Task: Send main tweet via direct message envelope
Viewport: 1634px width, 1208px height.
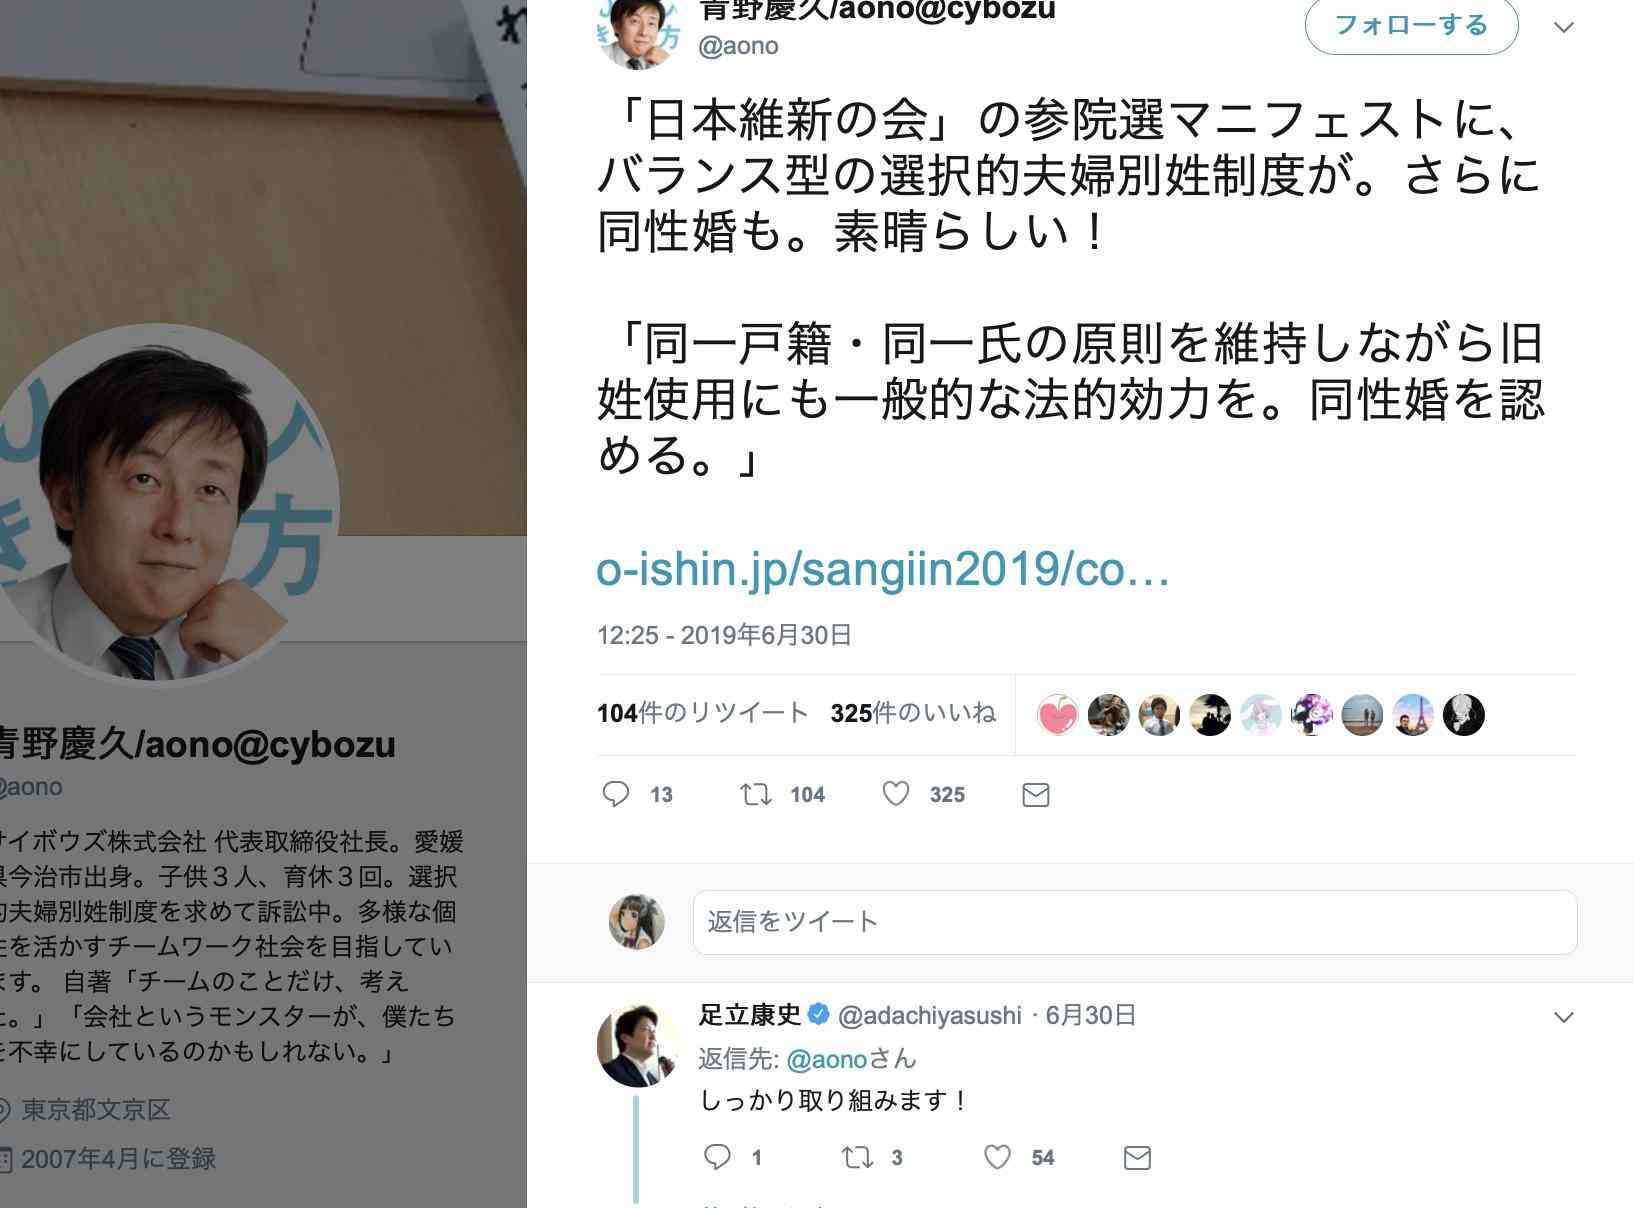Action: [1036, 795]
